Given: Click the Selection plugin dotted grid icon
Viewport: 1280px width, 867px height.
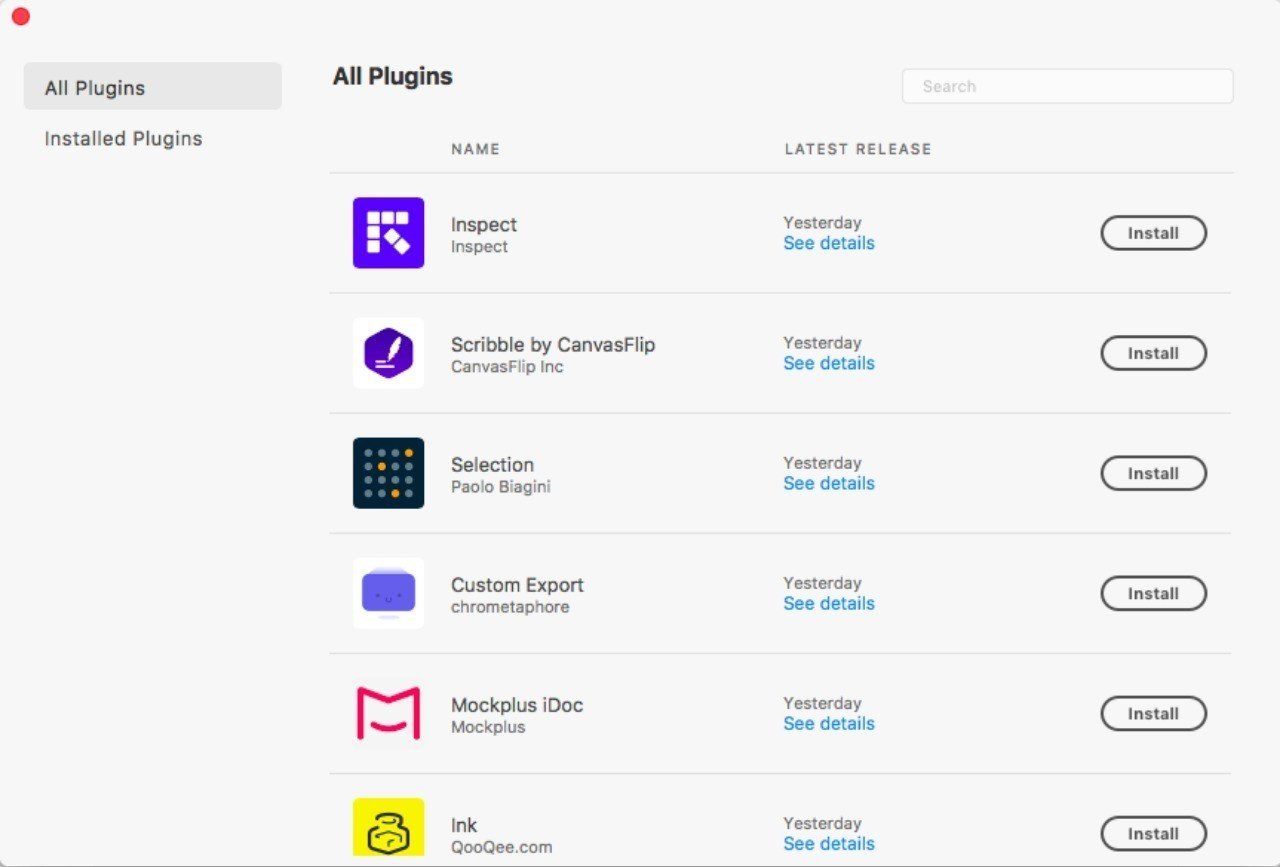Looking at the screenshot, I should pyautogui.click(x=388, y=473).
